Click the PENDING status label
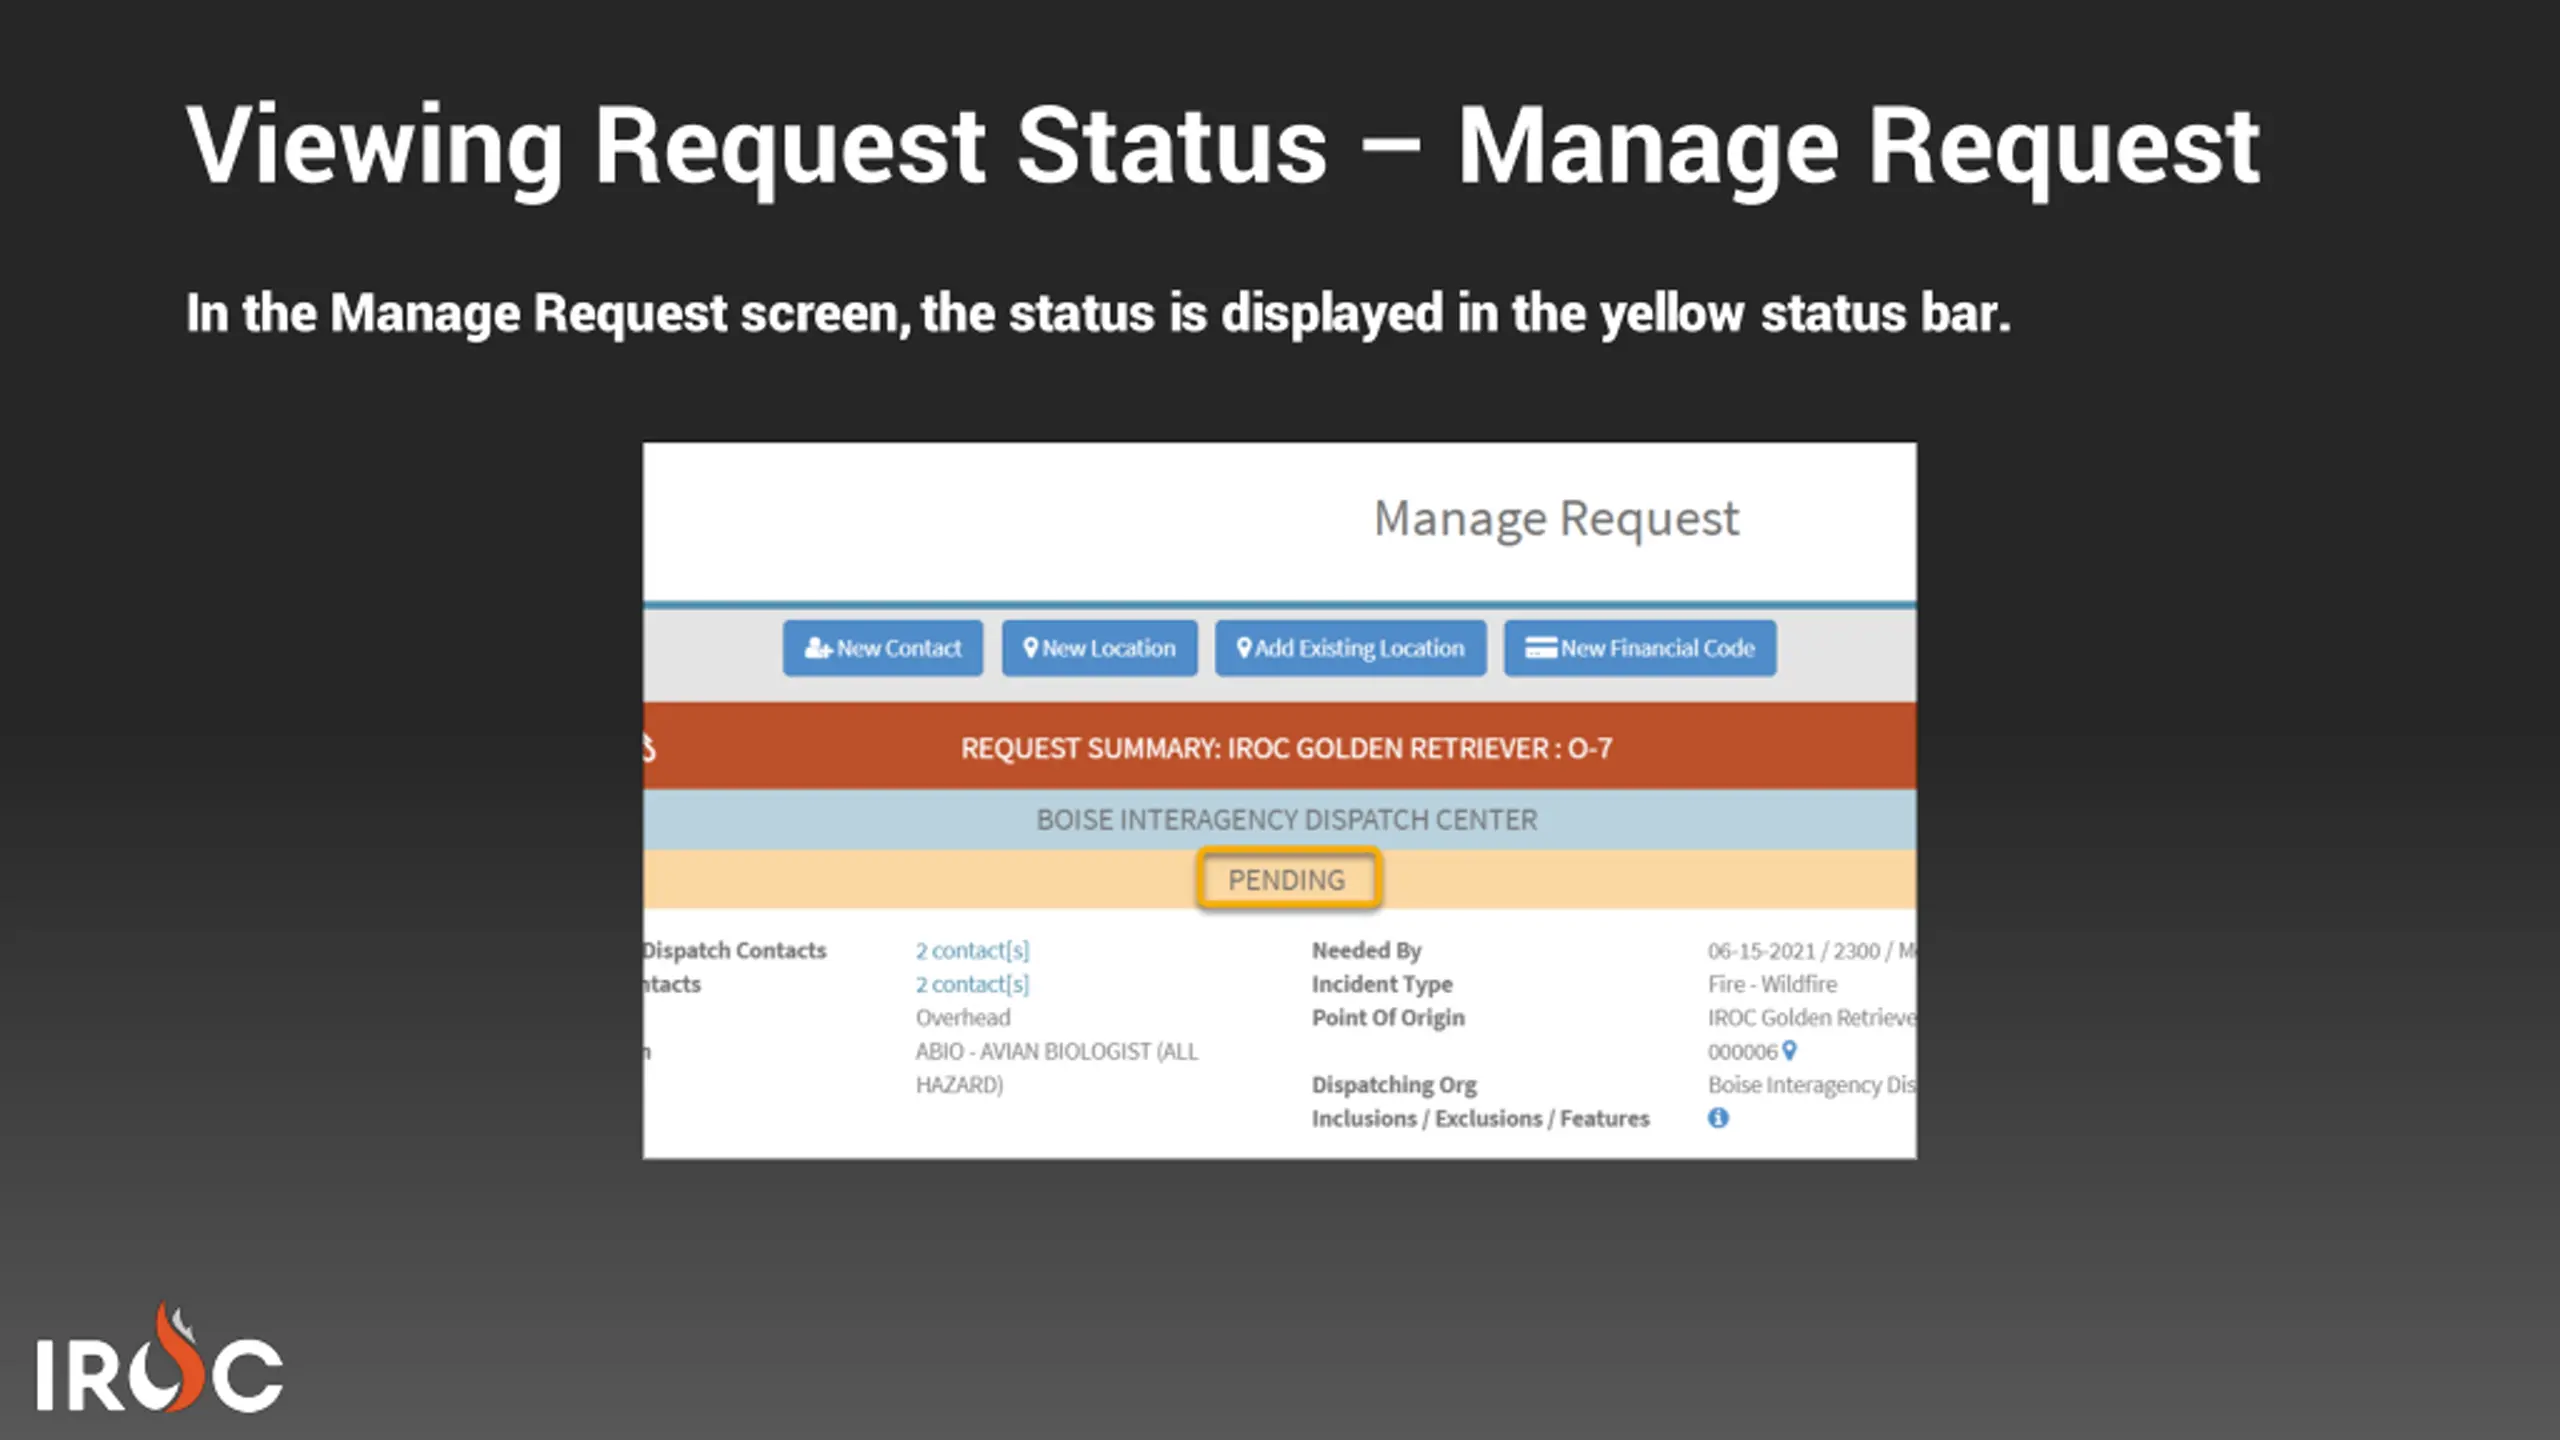 coord(1287,880)
